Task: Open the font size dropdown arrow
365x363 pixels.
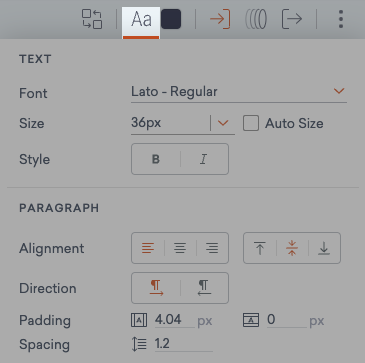Action: pyautogui.click(x=223, y=123)
